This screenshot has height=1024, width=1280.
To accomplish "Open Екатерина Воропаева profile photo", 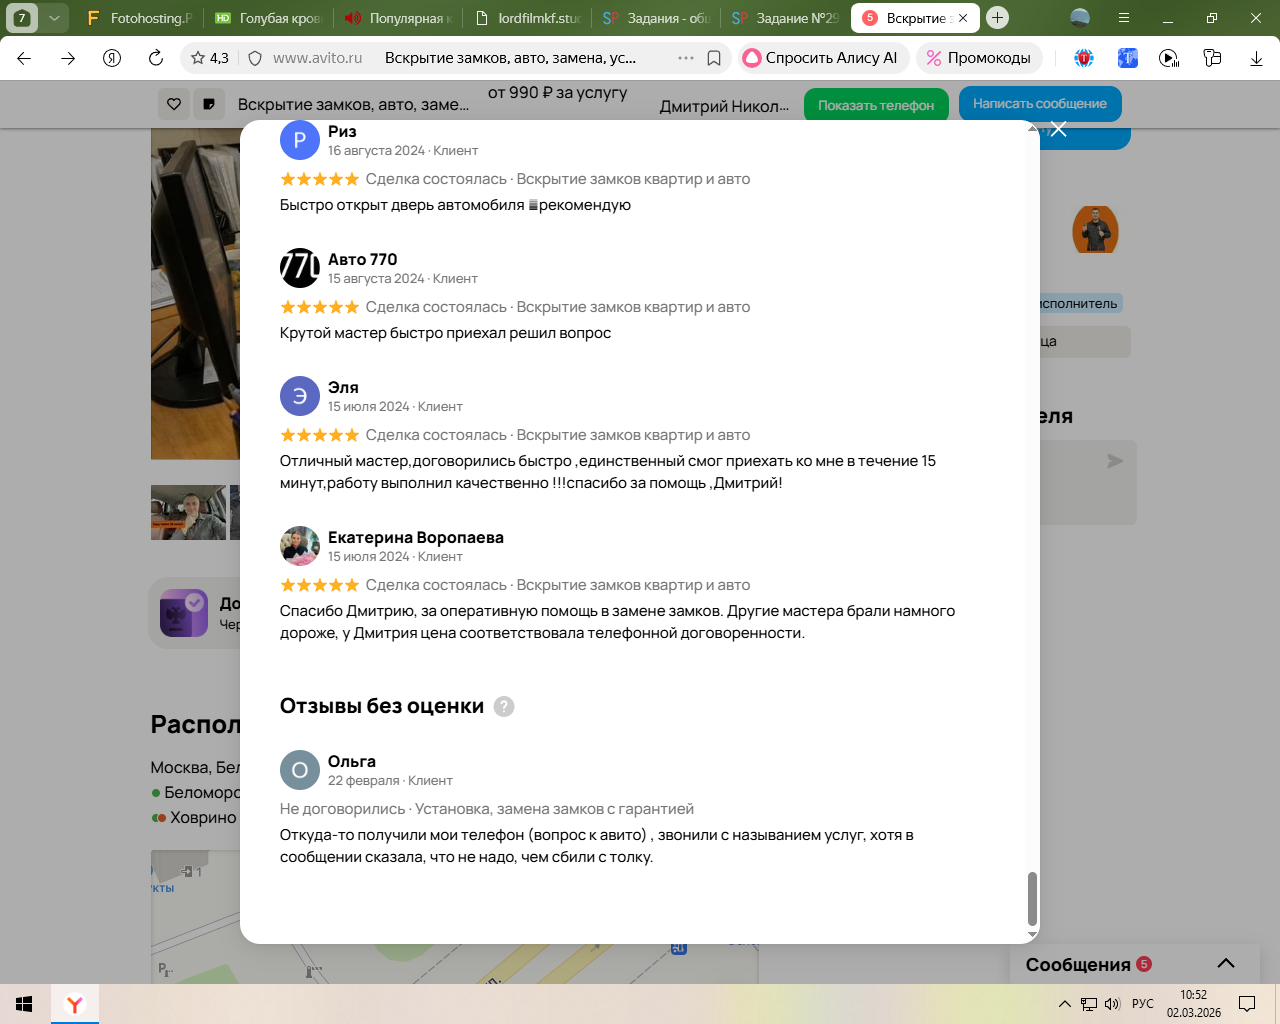I will coord(300,546).
